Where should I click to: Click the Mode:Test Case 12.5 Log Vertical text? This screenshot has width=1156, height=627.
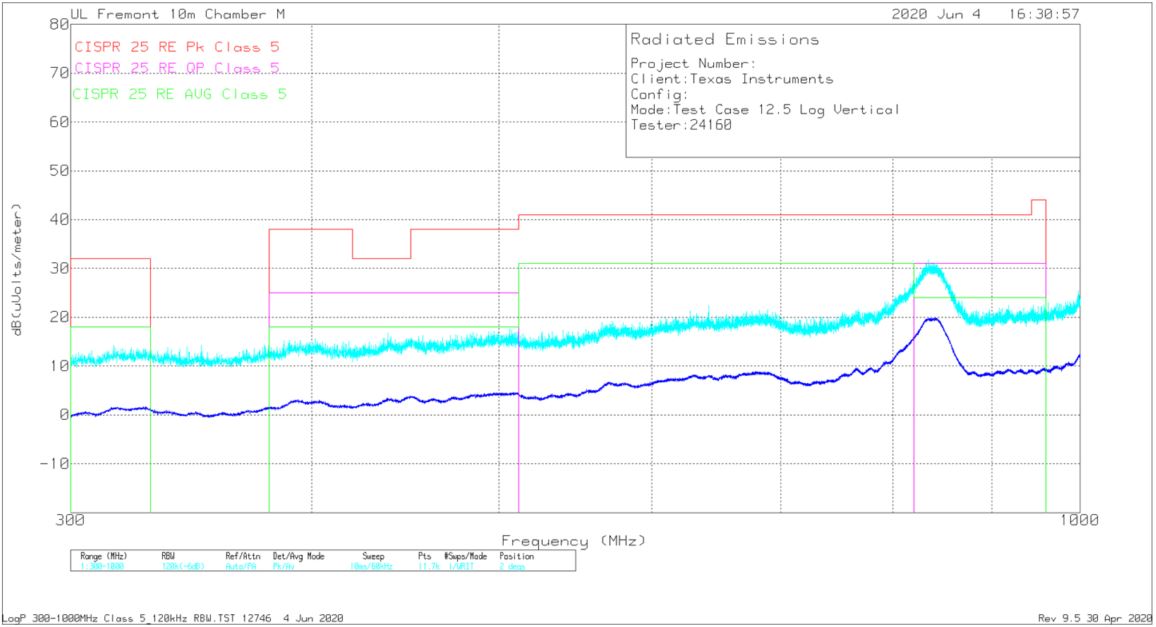765,110
